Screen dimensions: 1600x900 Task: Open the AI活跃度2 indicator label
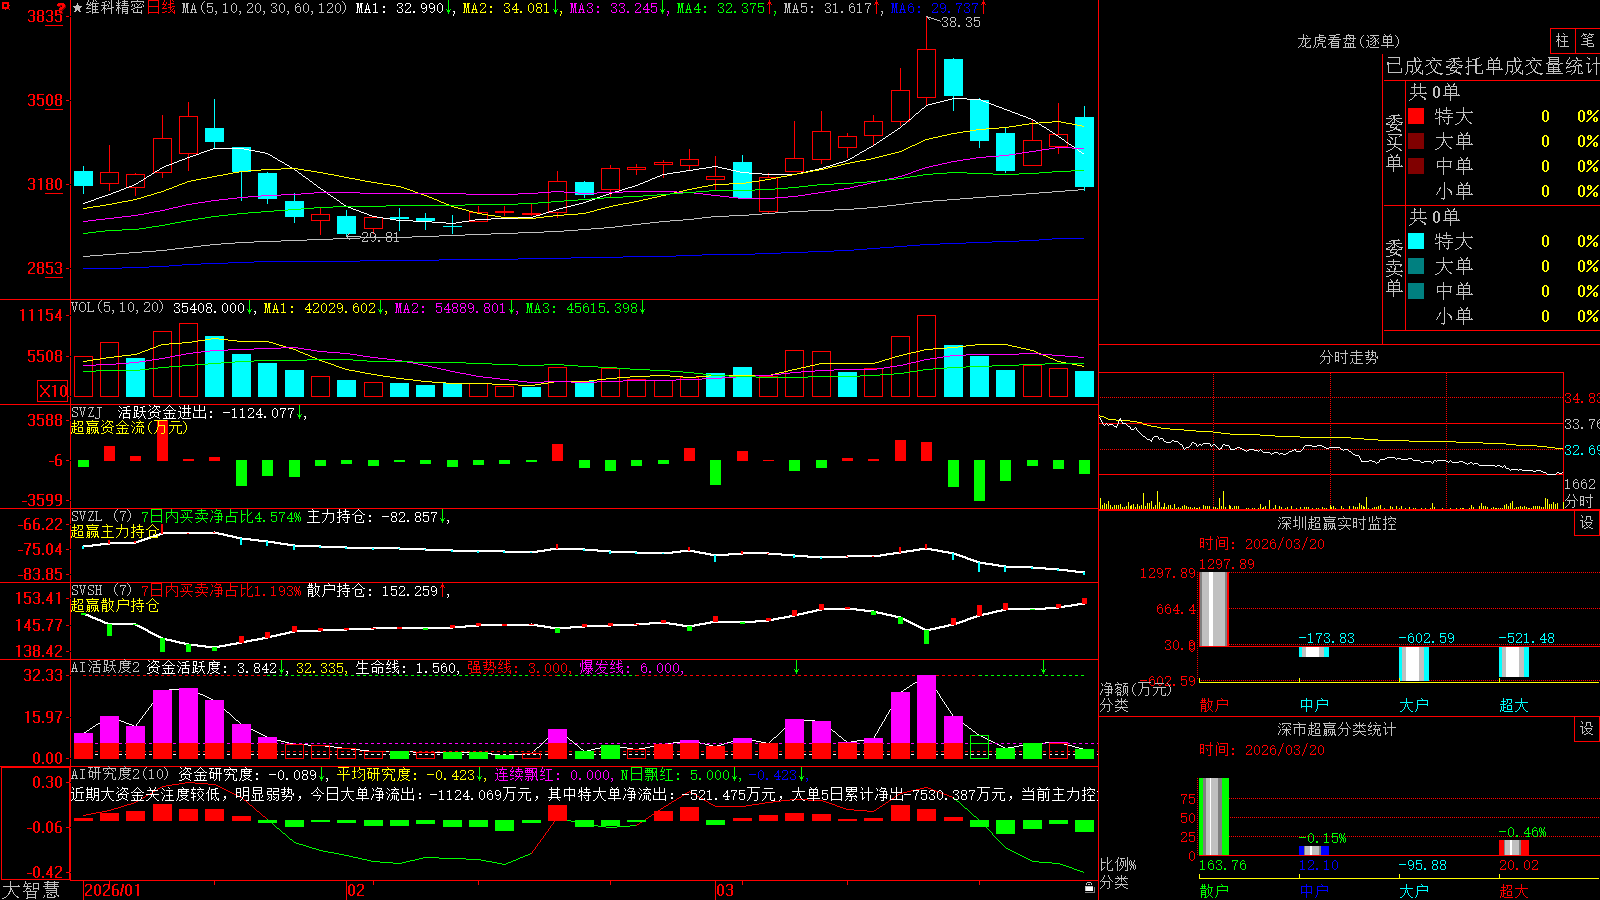click(106, 667)
